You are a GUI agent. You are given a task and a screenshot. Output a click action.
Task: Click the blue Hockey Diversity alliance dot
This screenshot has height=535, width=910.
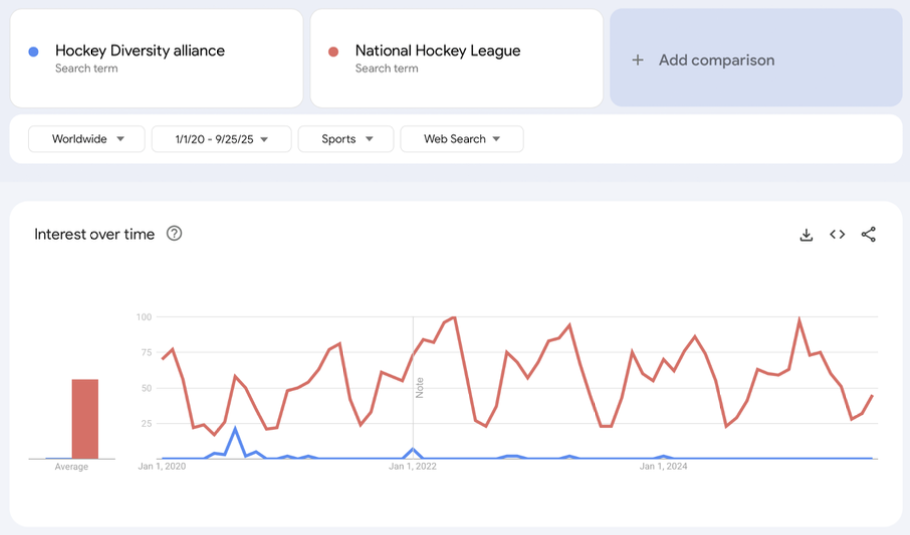(34, 52)
